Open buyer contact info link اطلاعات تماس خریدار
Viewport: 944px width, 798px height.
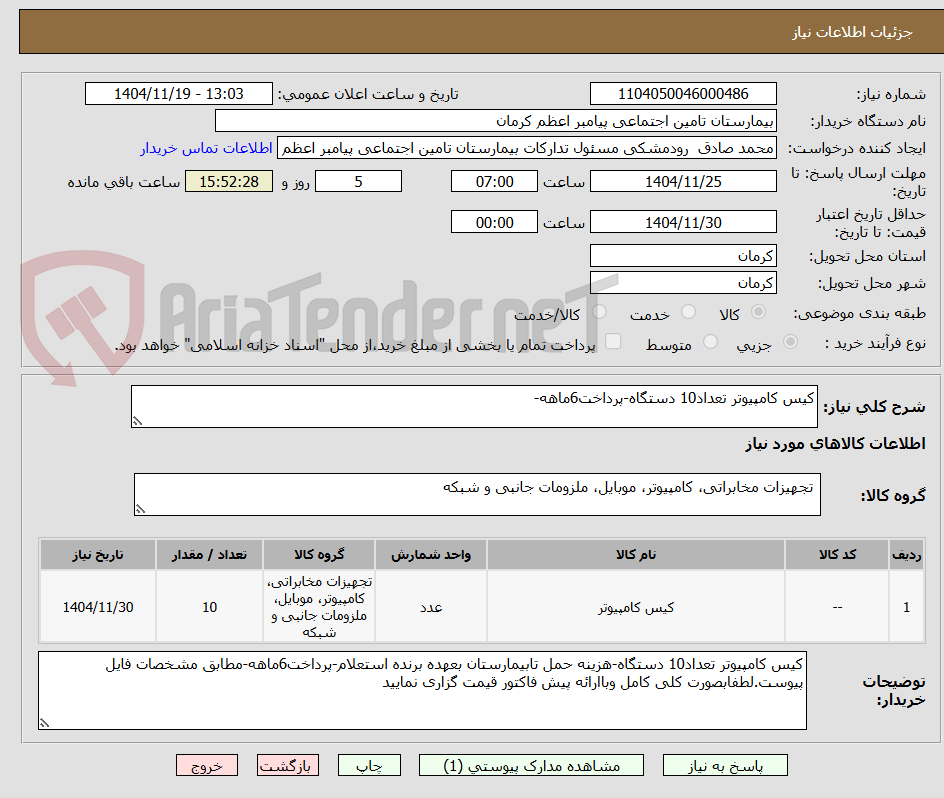(206, 148)
